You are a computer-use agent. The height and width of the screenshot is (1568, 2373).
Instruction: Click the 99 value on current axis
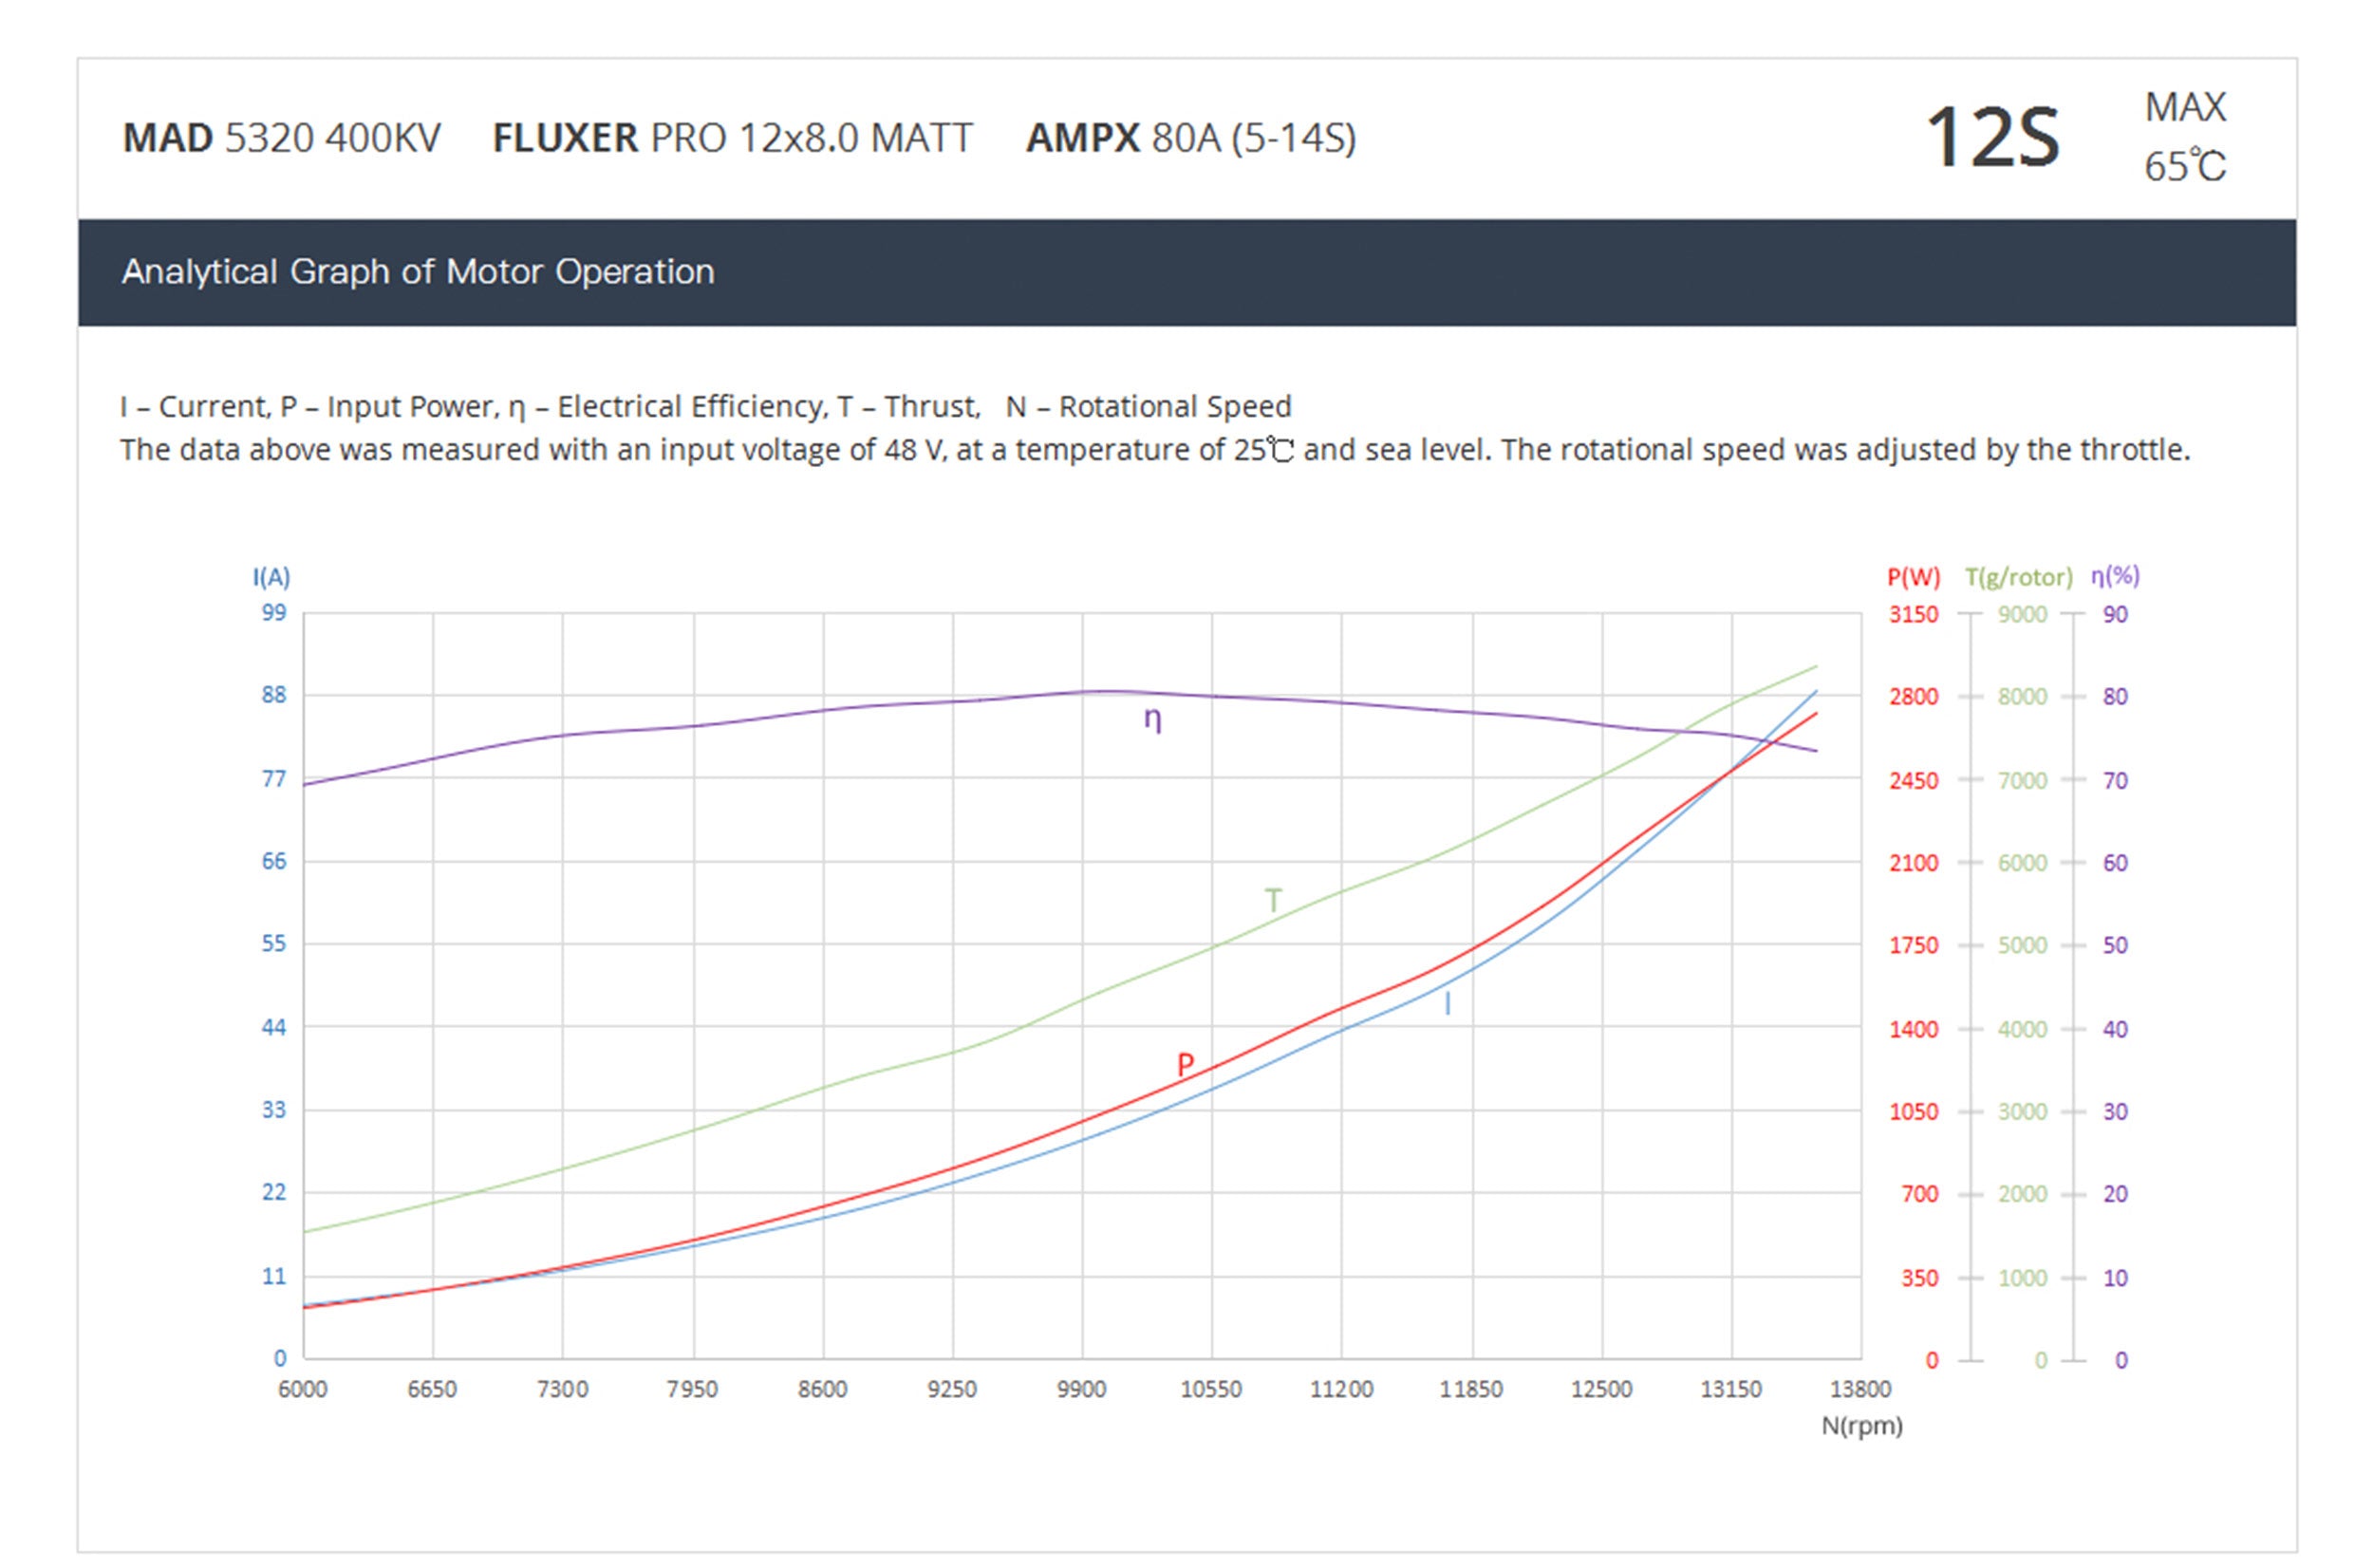274,612
